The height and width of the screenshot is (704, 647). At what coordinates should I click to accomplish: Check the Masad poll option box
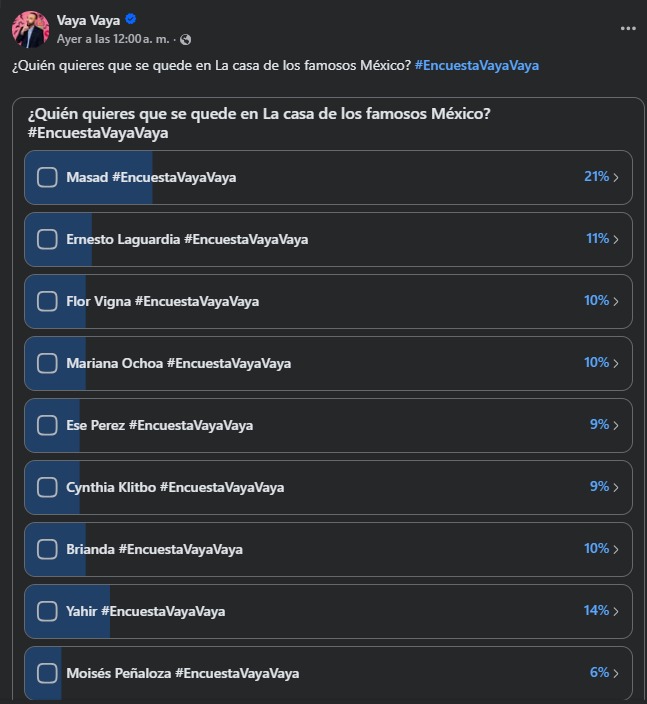point(47,177)
